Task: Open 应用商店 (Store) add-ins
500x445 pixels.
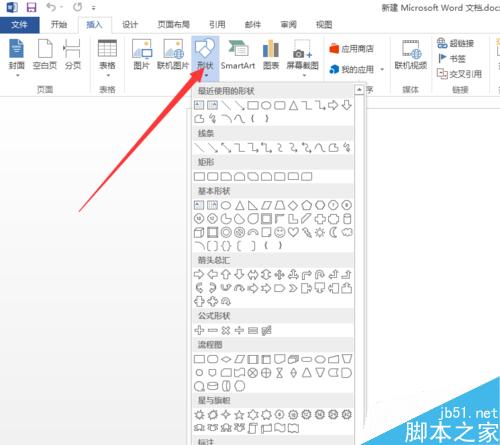Action: [351, 49]
